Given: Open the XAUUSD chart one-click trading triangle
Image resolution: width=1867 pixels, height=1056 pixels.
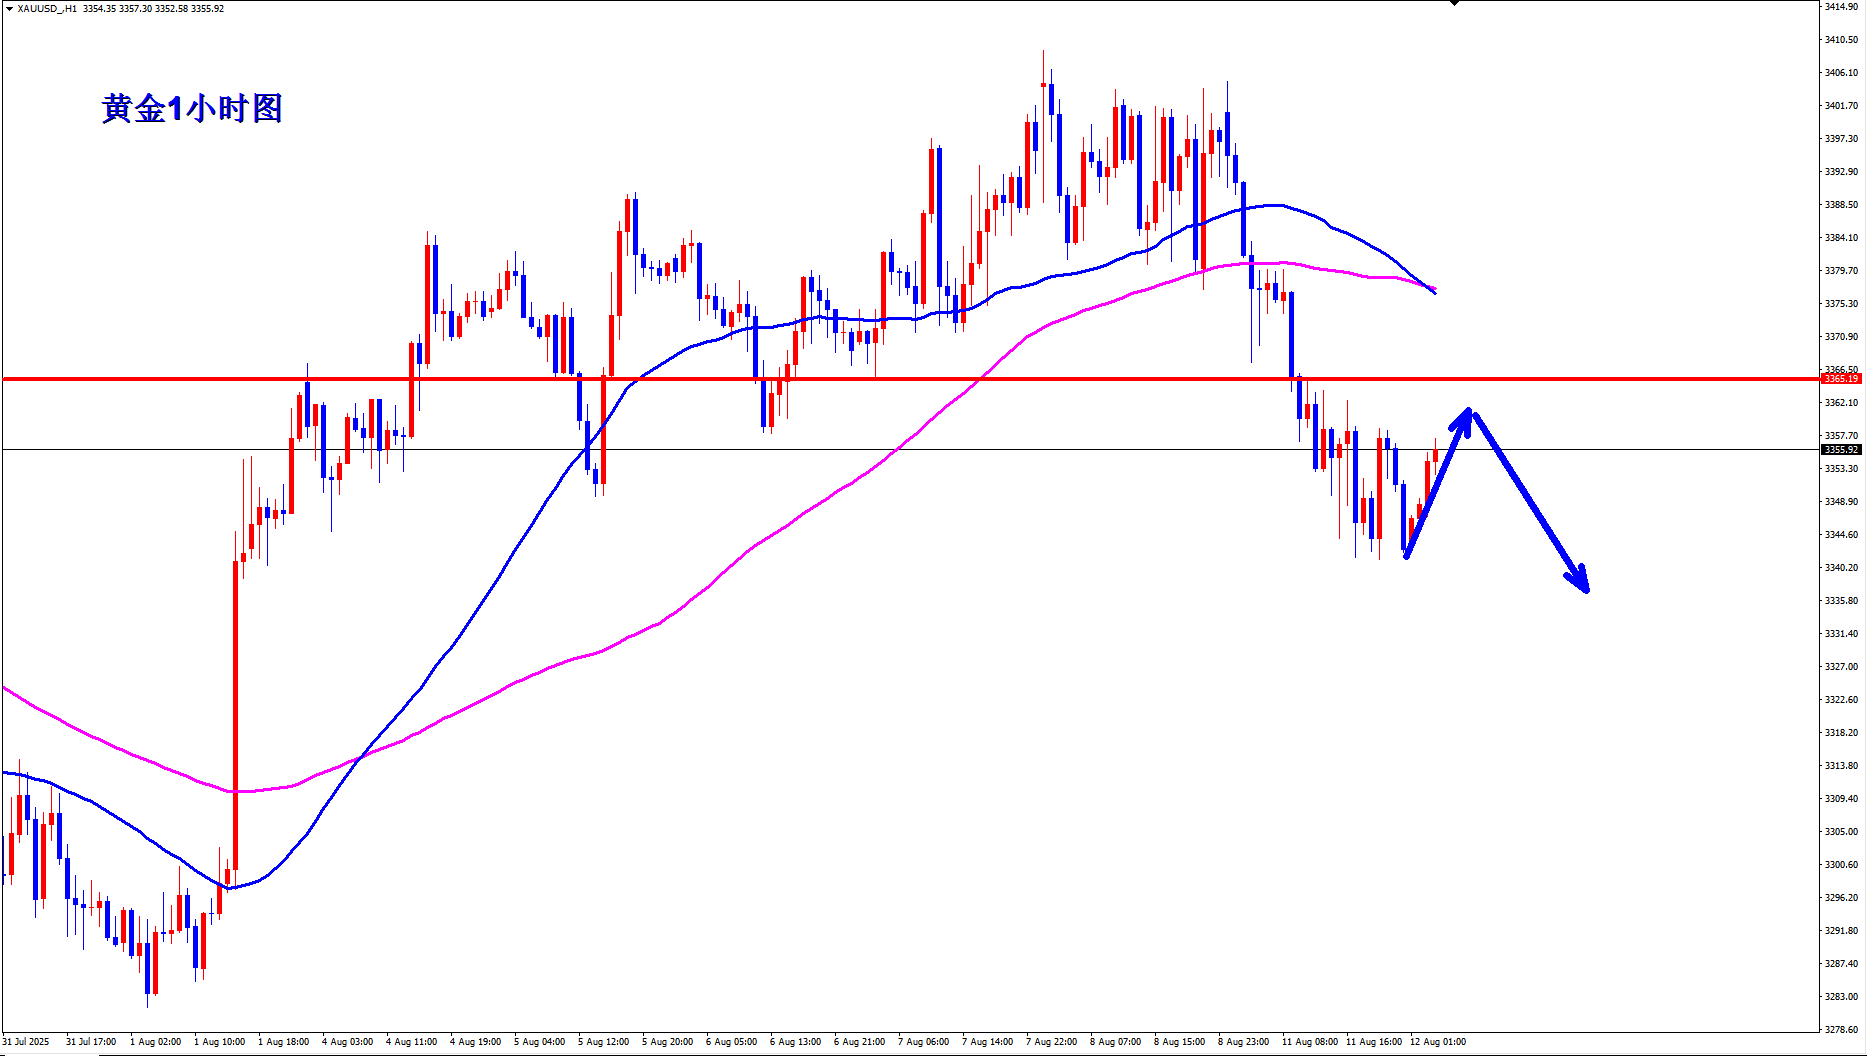Looking at the screenshot, I should (x=9, y=8).
